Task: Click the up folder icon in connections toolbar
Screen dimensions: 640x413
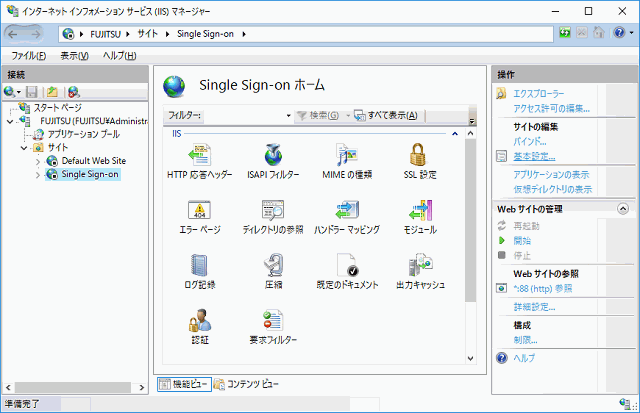Action: [52, 92]
